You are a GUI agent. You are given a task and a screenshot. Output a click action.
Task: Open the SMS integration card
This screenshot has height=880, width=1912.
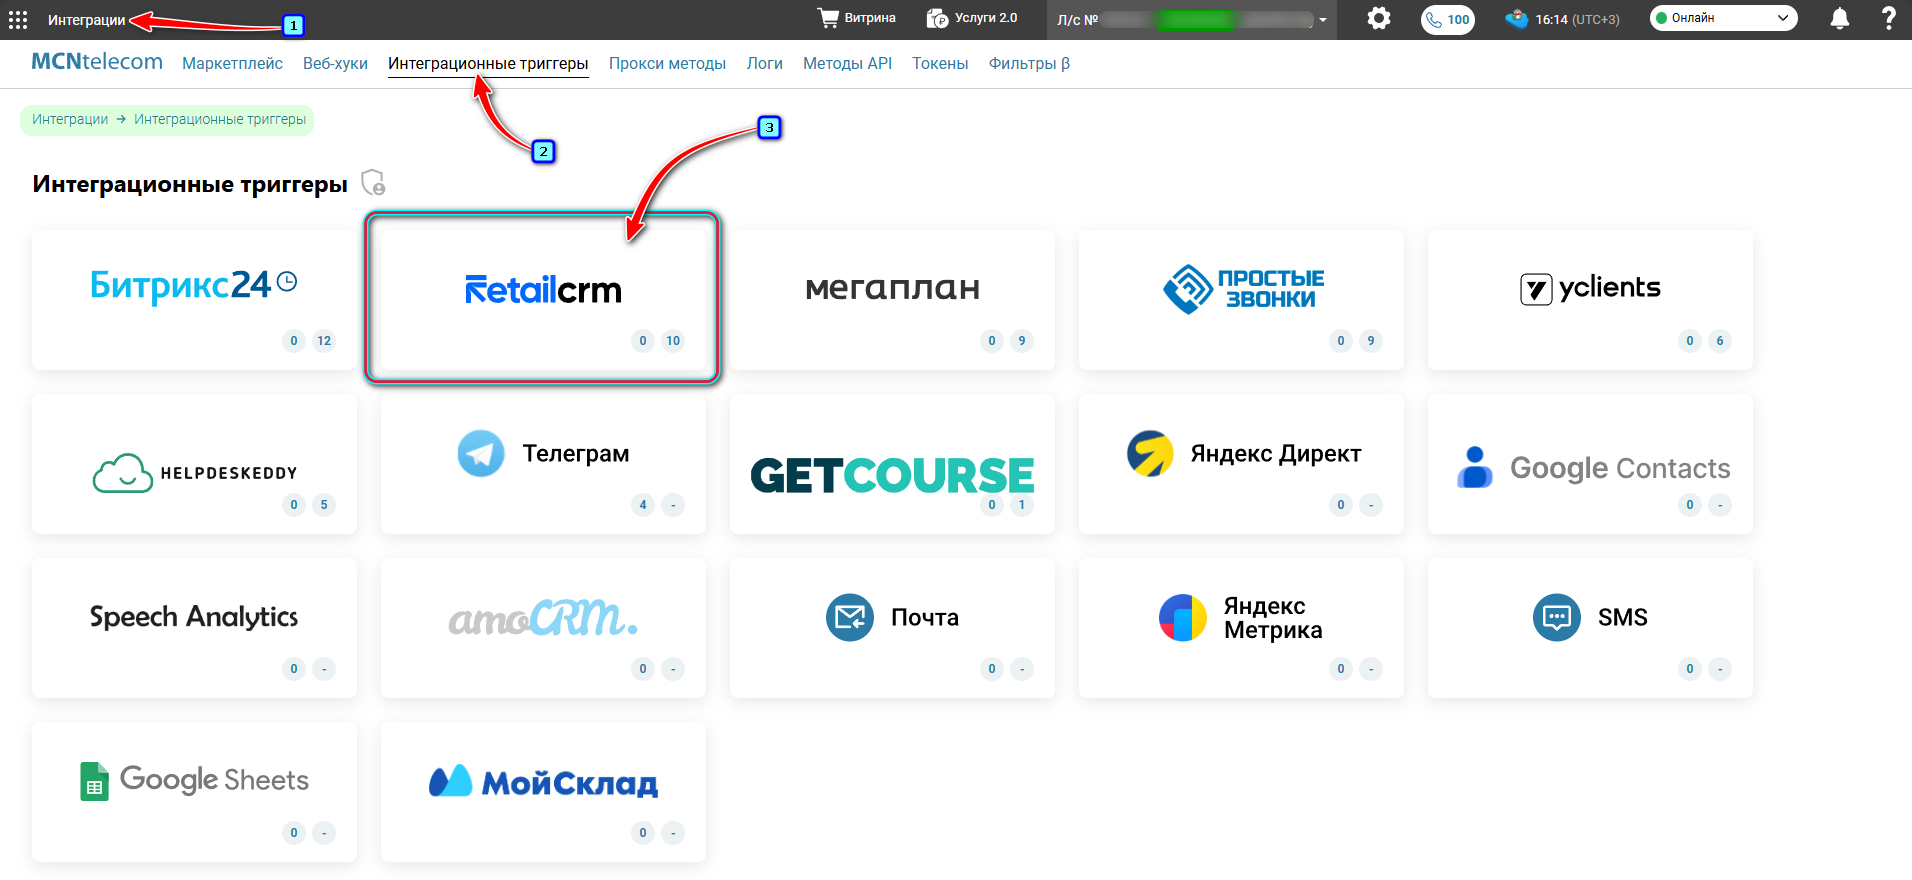pos(1590,628)
